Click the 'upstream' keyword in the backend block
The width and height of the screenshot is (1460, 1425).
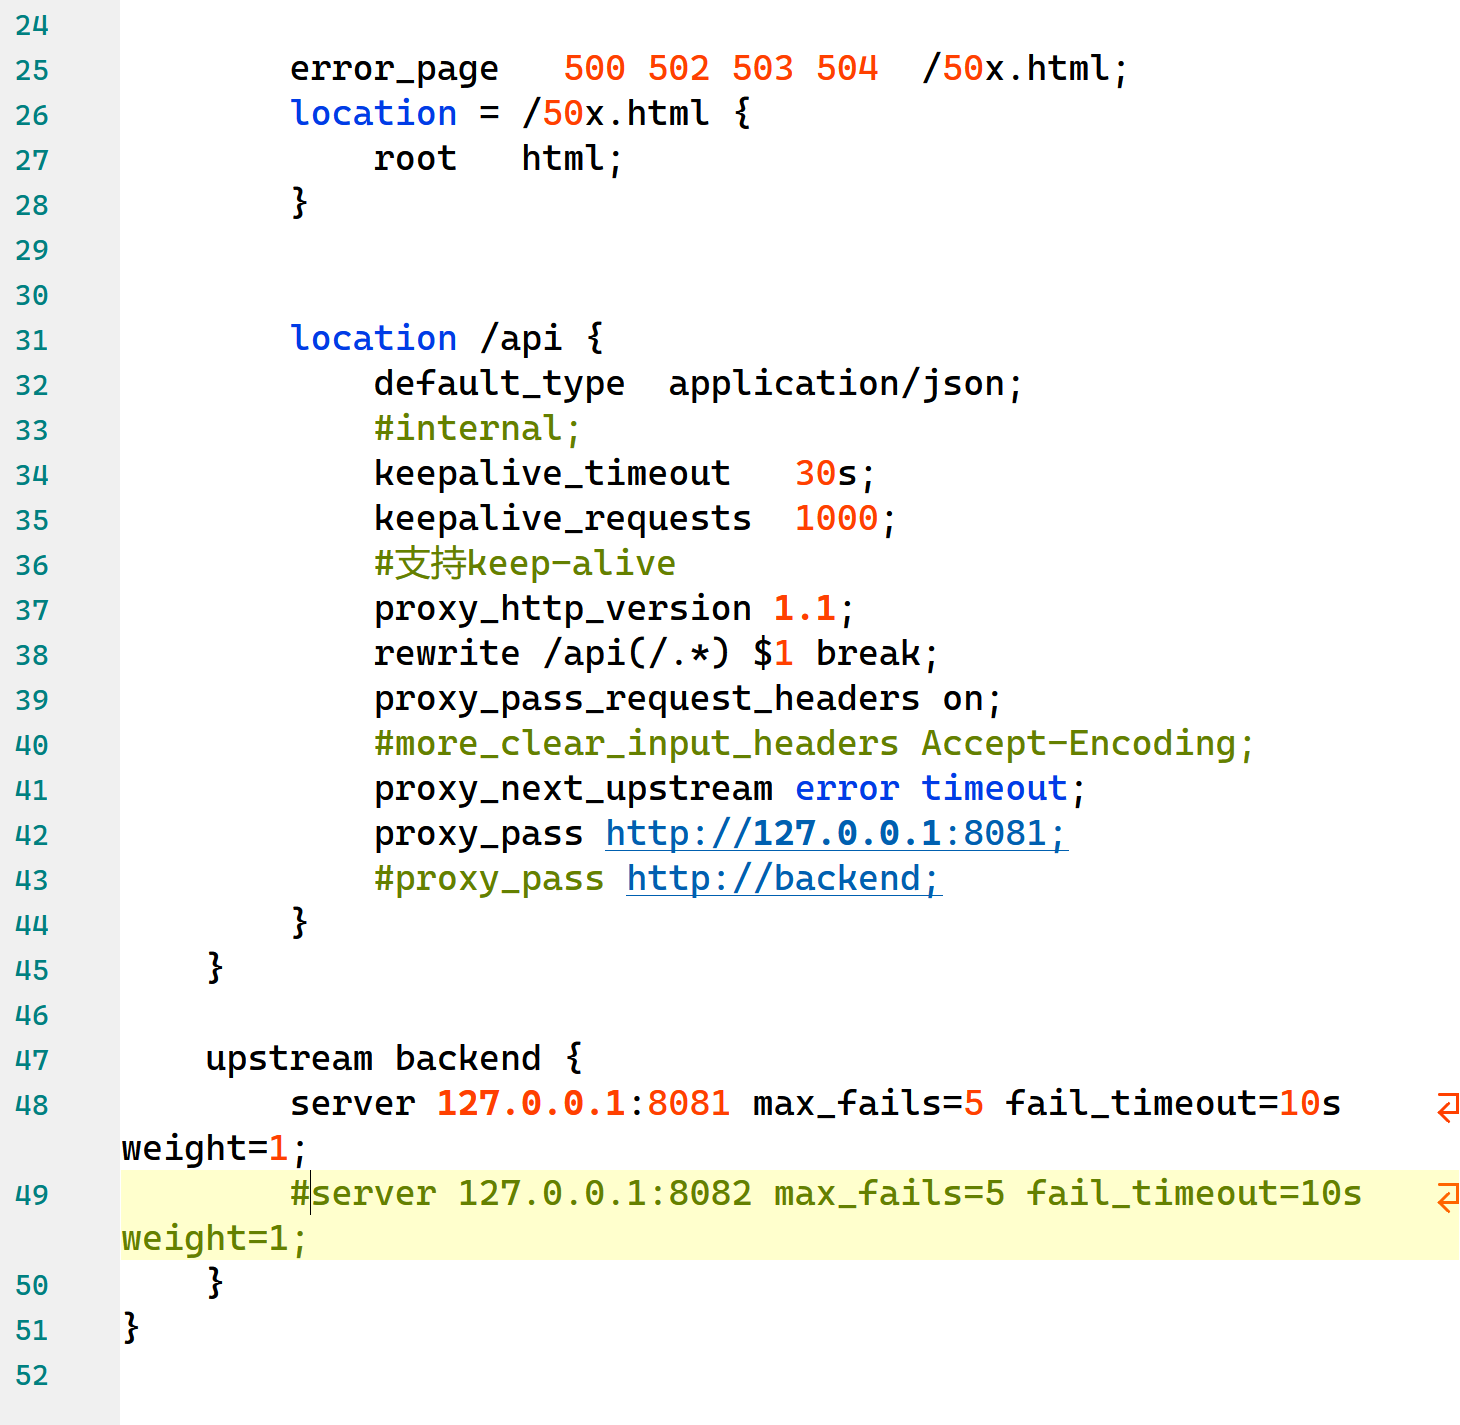point(288,1058)
